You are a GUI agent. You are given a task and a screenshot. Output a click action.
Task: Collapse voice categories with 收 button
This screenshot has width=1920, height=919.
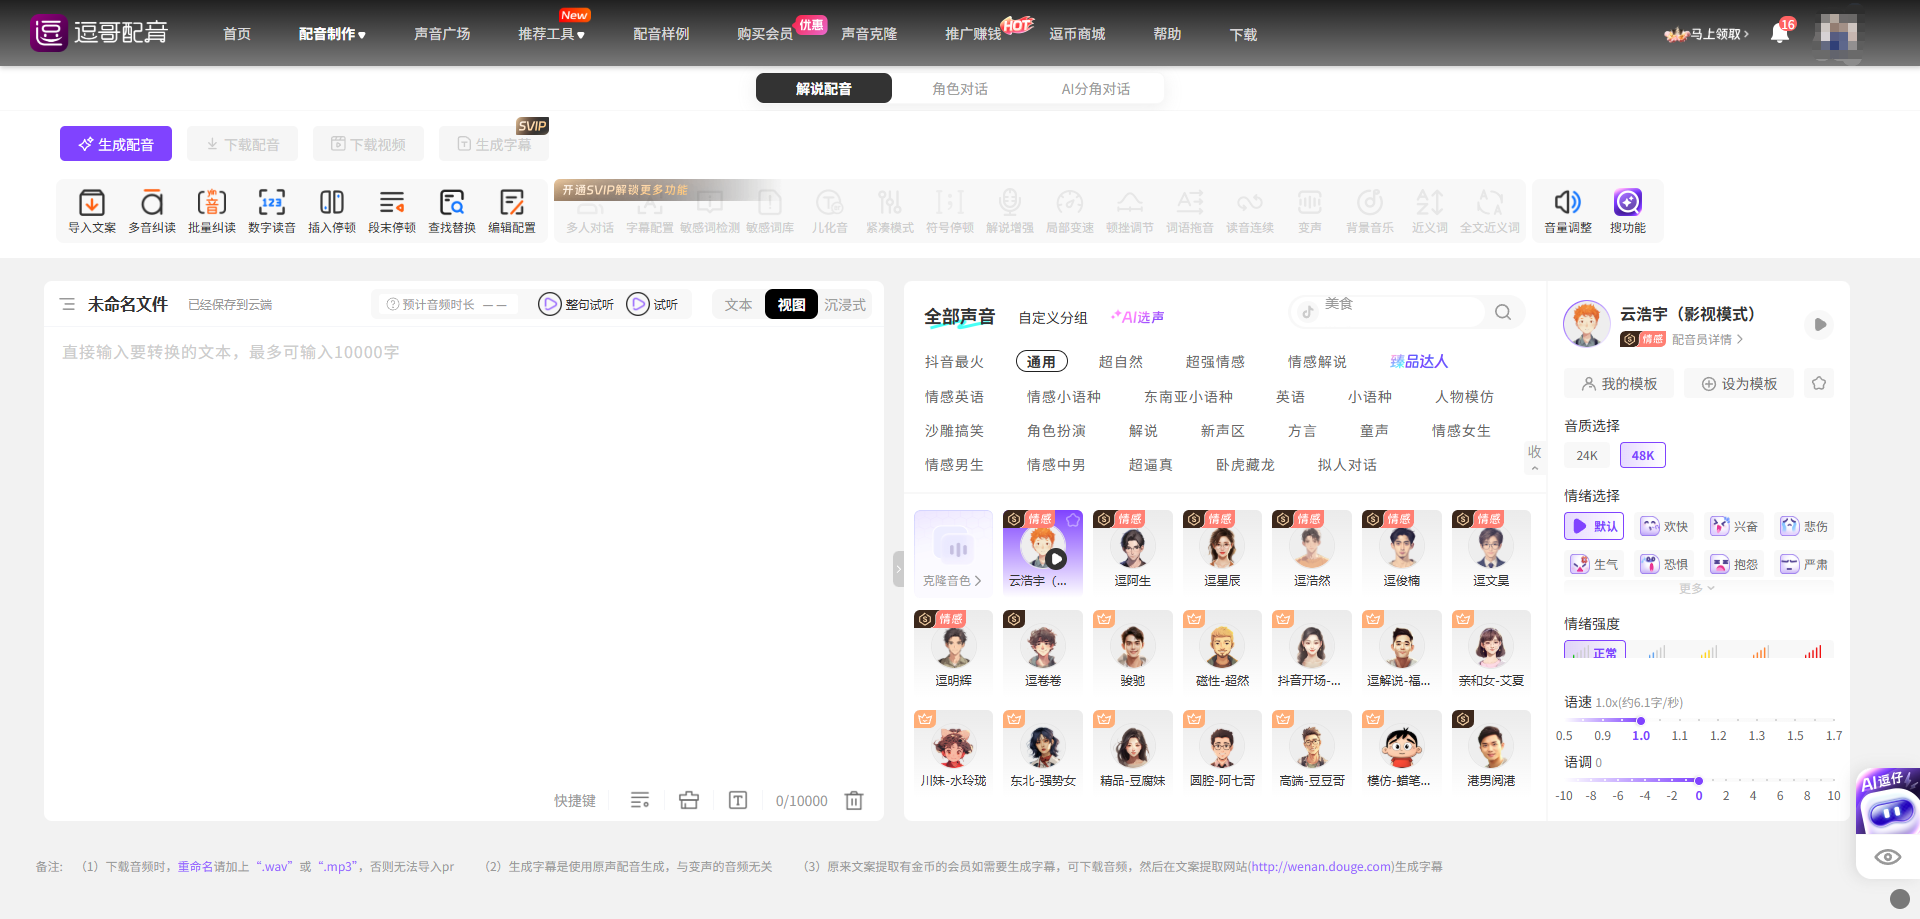click(1535, 457)
